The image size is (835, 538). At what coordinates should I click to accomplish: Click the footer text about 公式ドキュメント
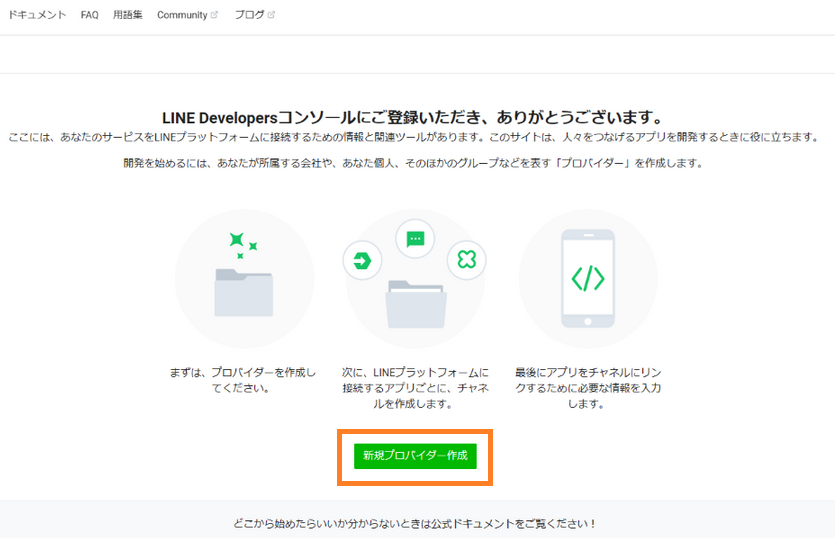pyautogui.click(x=415, y=524)
